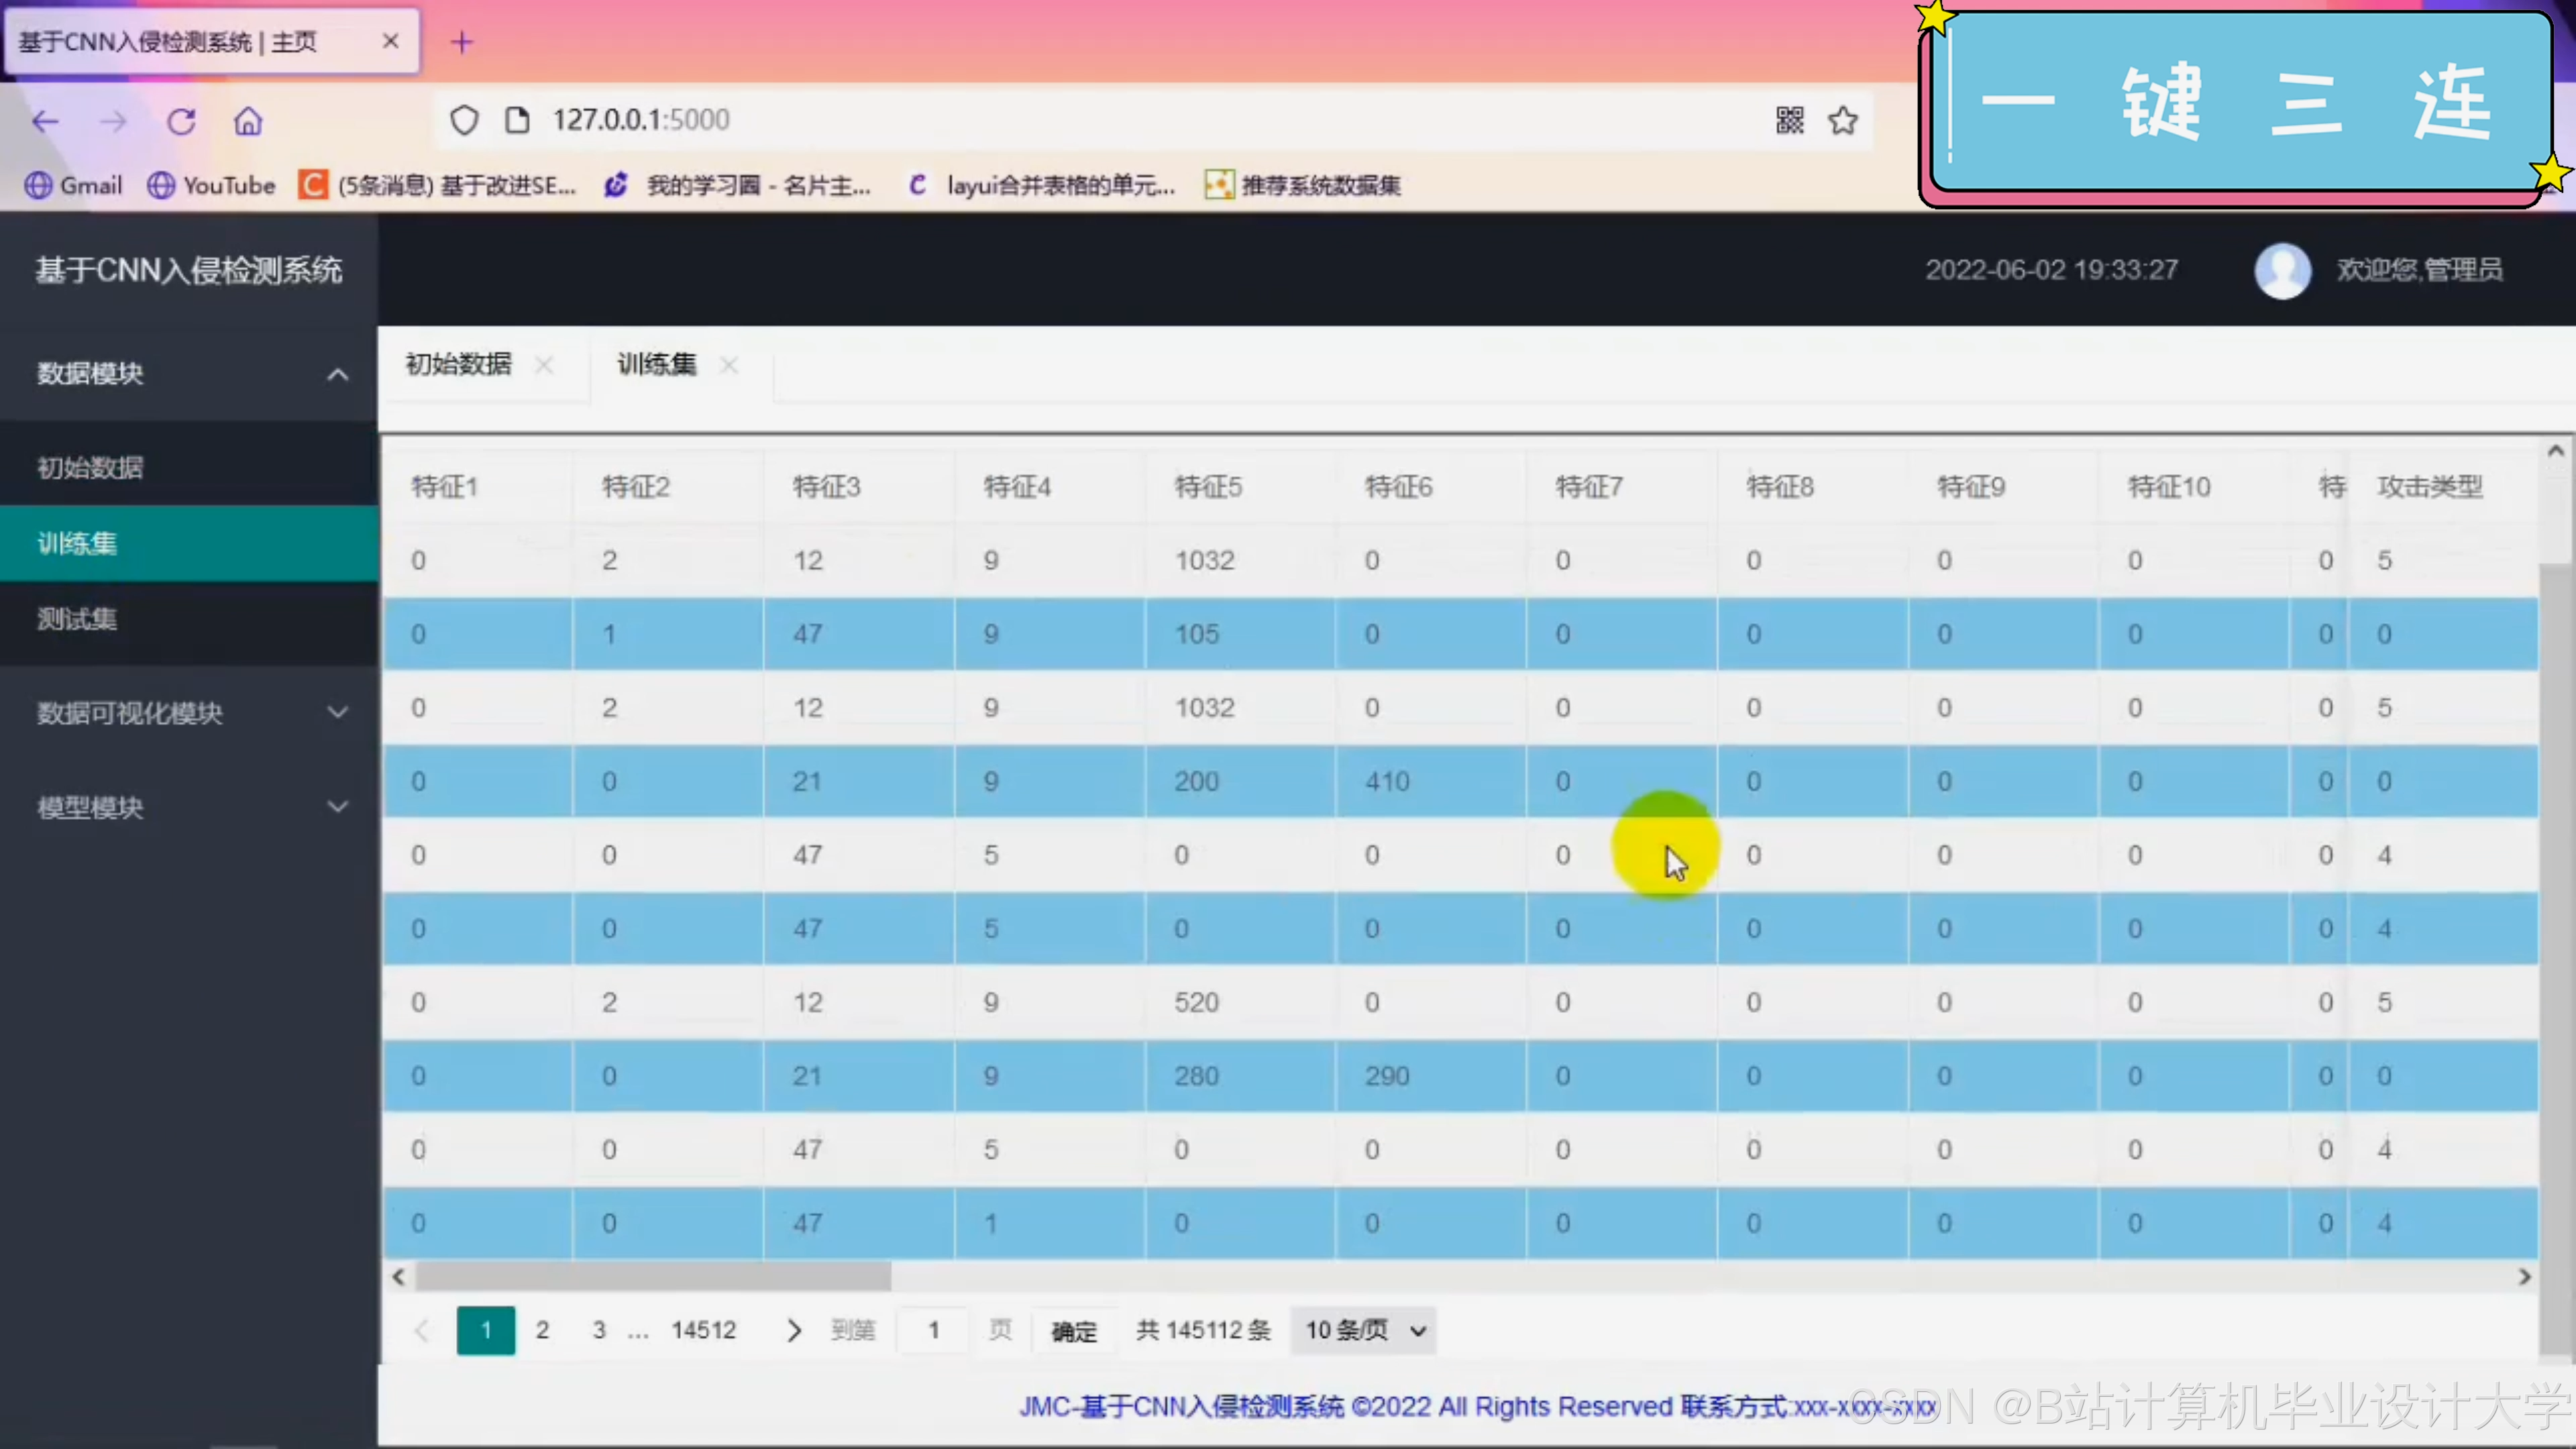Switch to the 初始数据 tab
Screen dimensions: 2576x1449
[459, 364]
